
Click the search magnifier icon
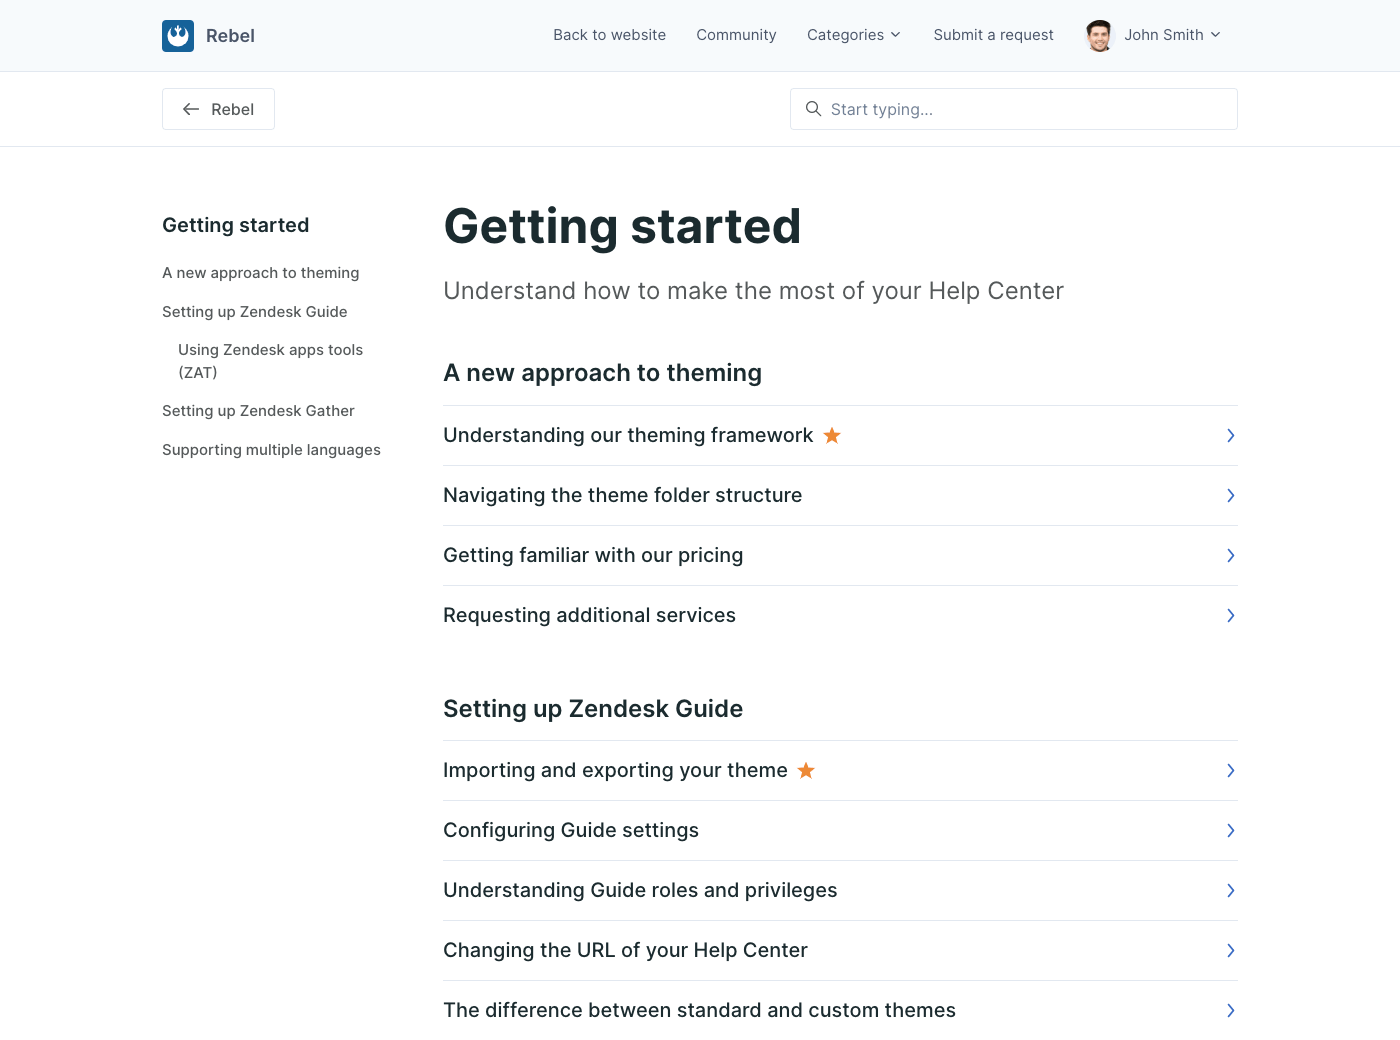pyautogui.click(x=813, y=109)
